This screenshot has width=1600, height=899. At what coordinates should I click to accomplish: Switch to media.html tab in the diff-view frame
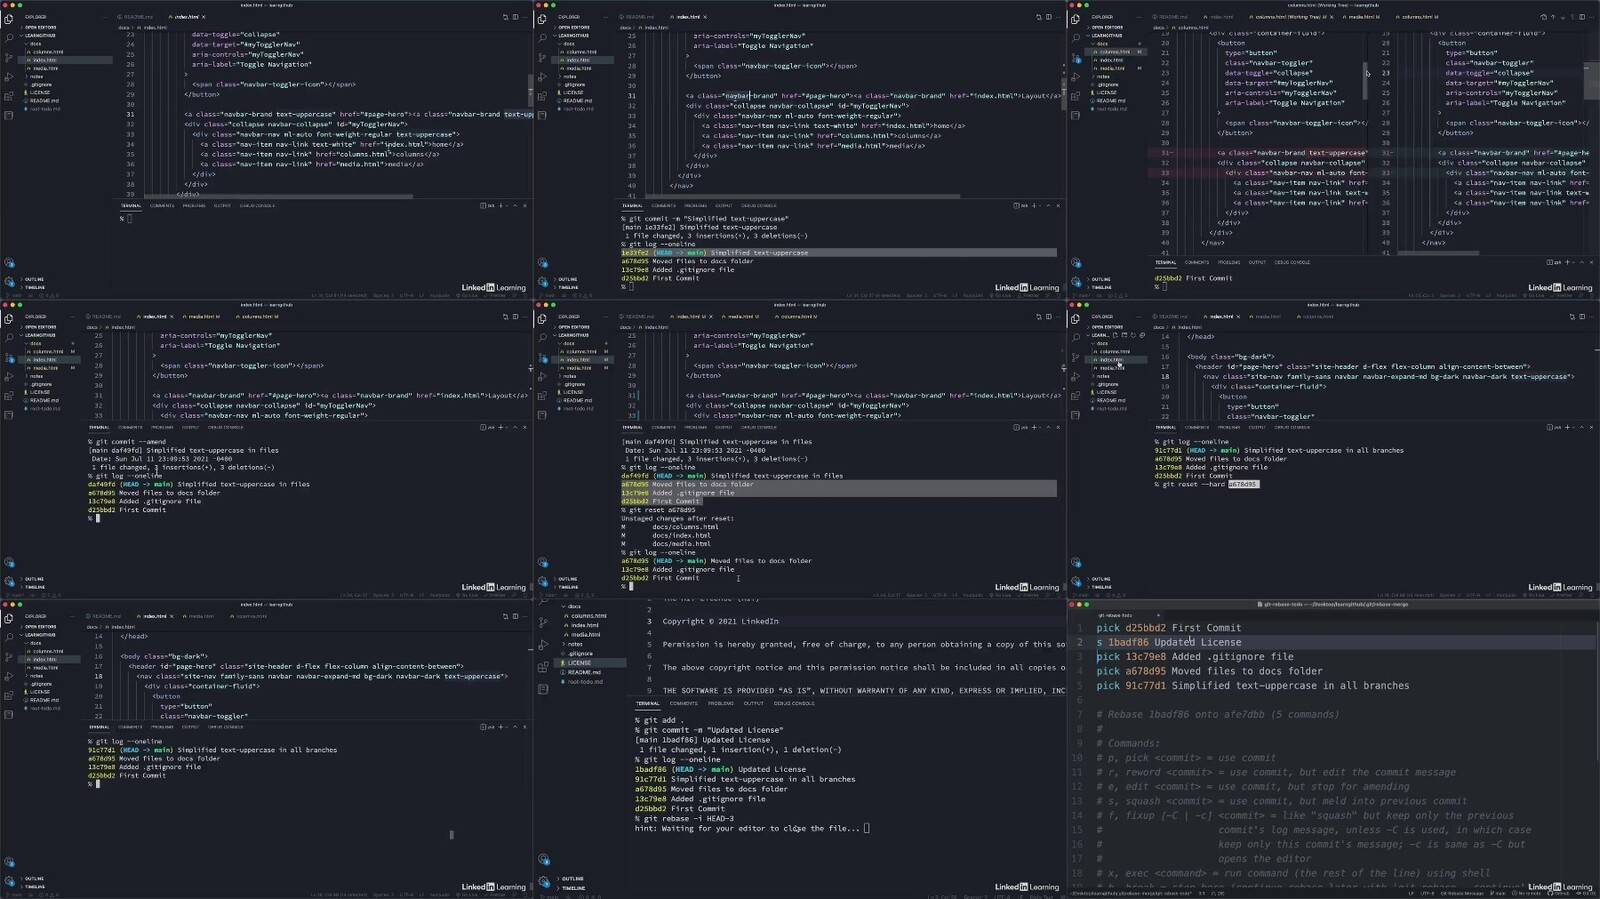tap(1363, 17)
